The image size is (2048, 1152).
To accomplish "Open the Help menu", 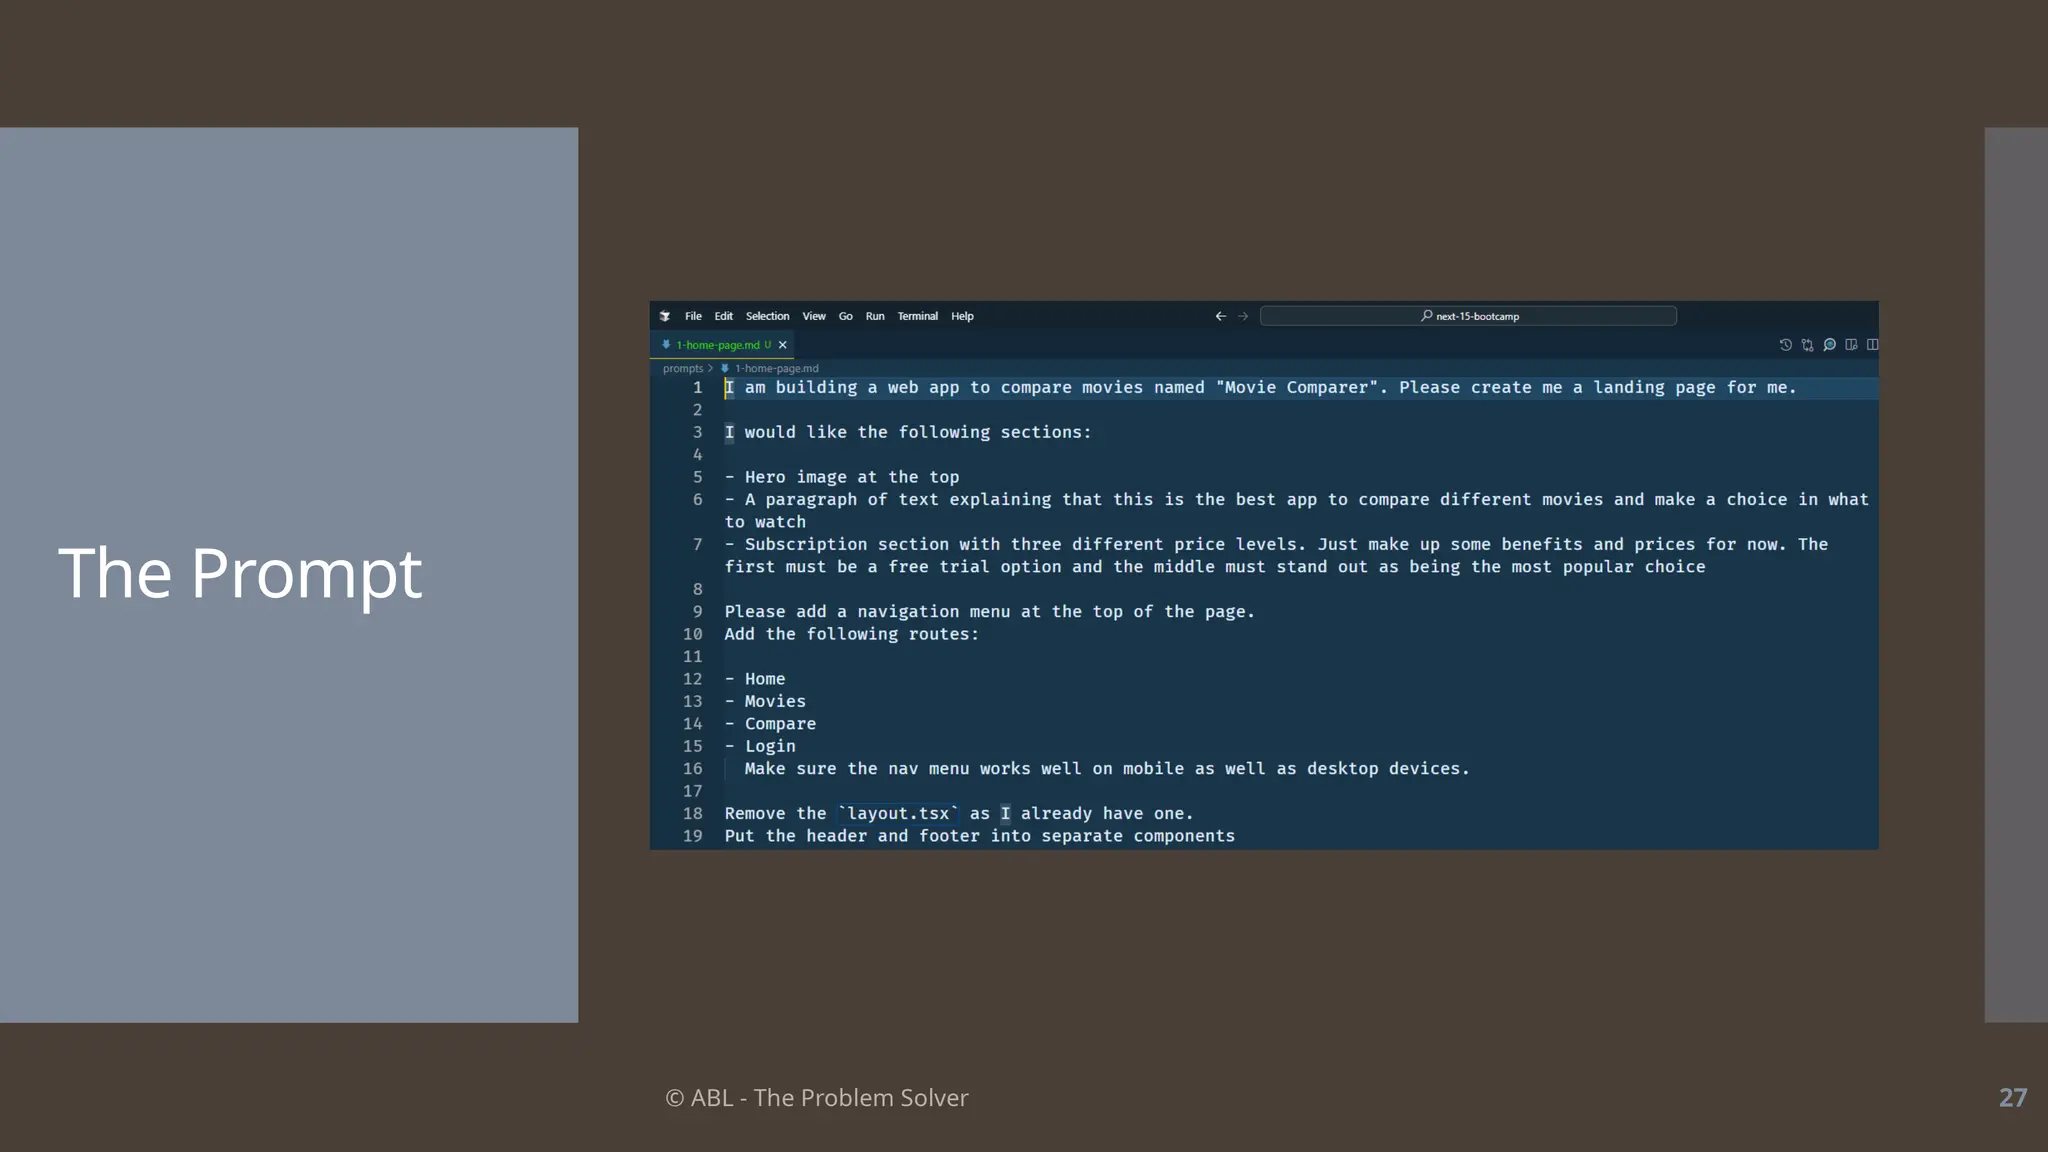I will [x=962, y=316].
